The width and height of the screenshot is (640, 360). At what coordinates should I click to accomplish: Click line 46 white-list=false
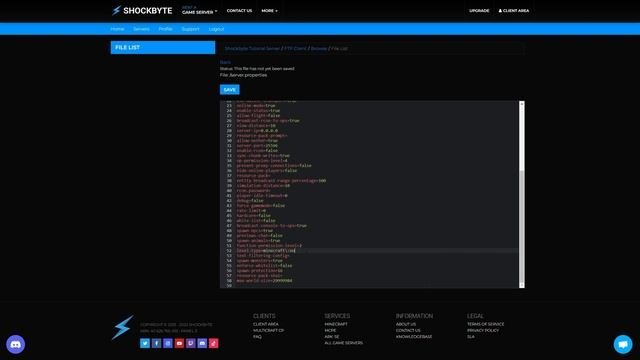point(256,220)
